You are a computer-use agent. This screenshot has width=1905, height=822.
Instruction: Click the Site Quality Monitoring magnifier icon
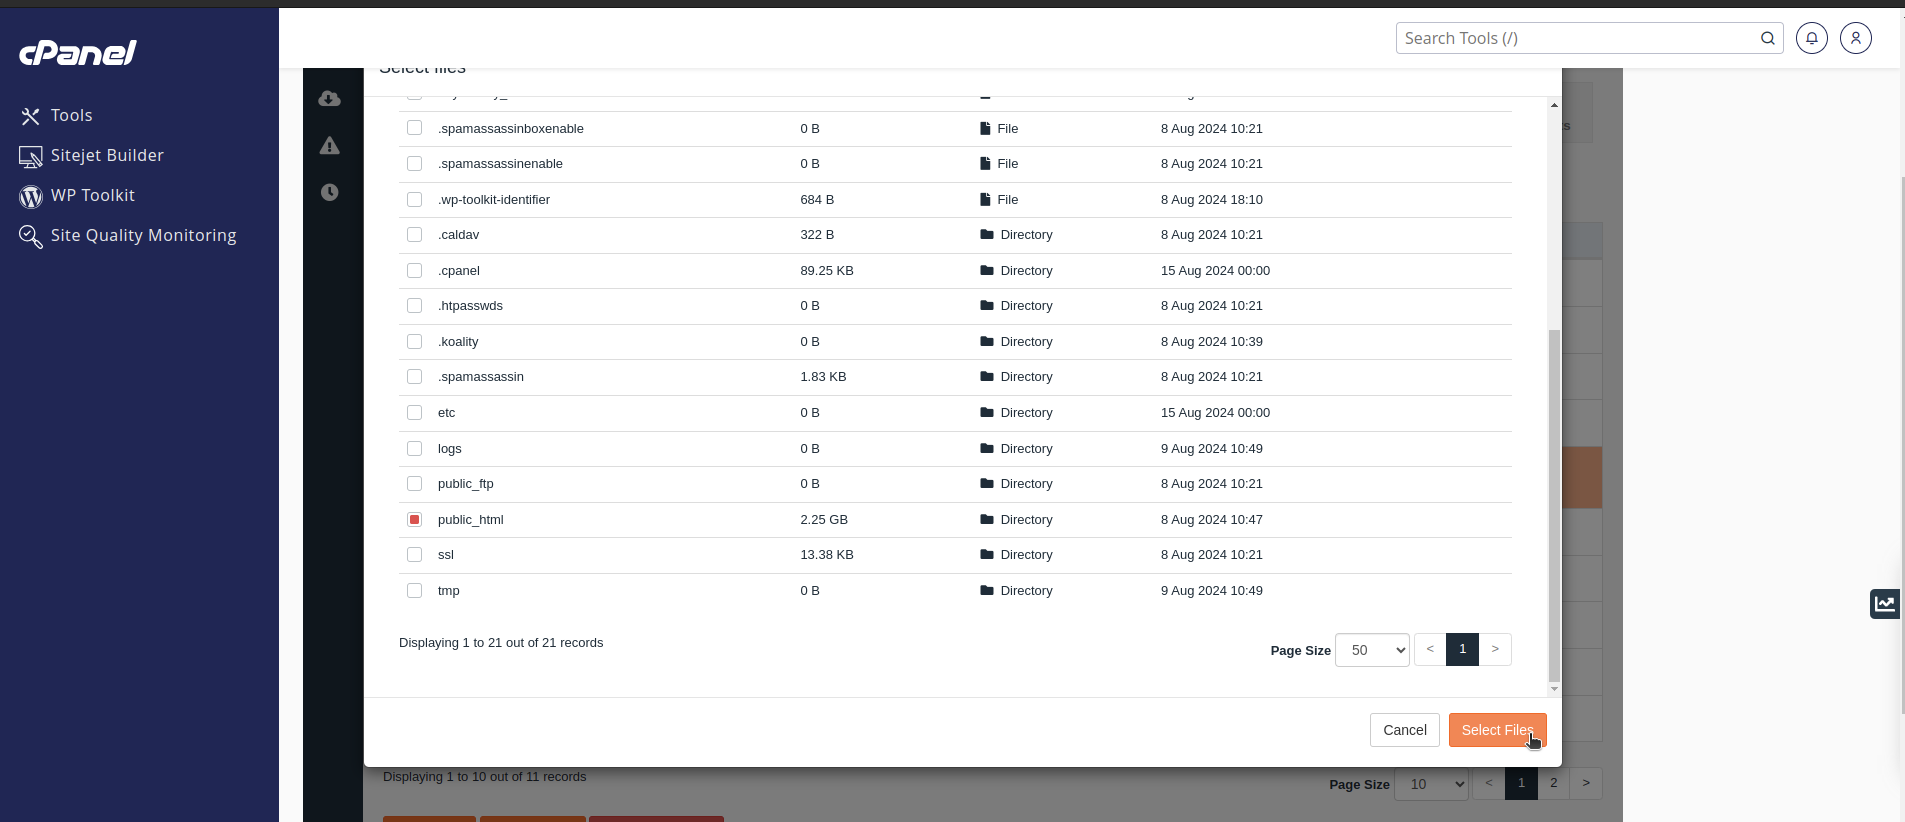(31, 236)
